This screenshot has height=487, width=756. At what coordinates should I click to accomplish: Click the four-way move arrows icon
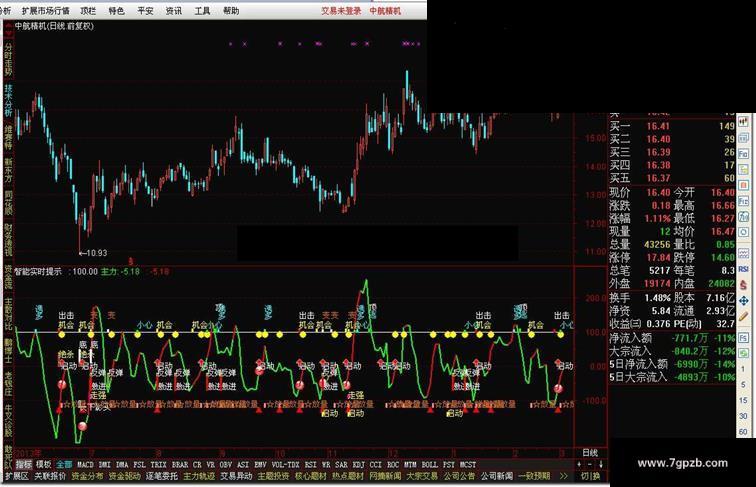click(743, 301)
